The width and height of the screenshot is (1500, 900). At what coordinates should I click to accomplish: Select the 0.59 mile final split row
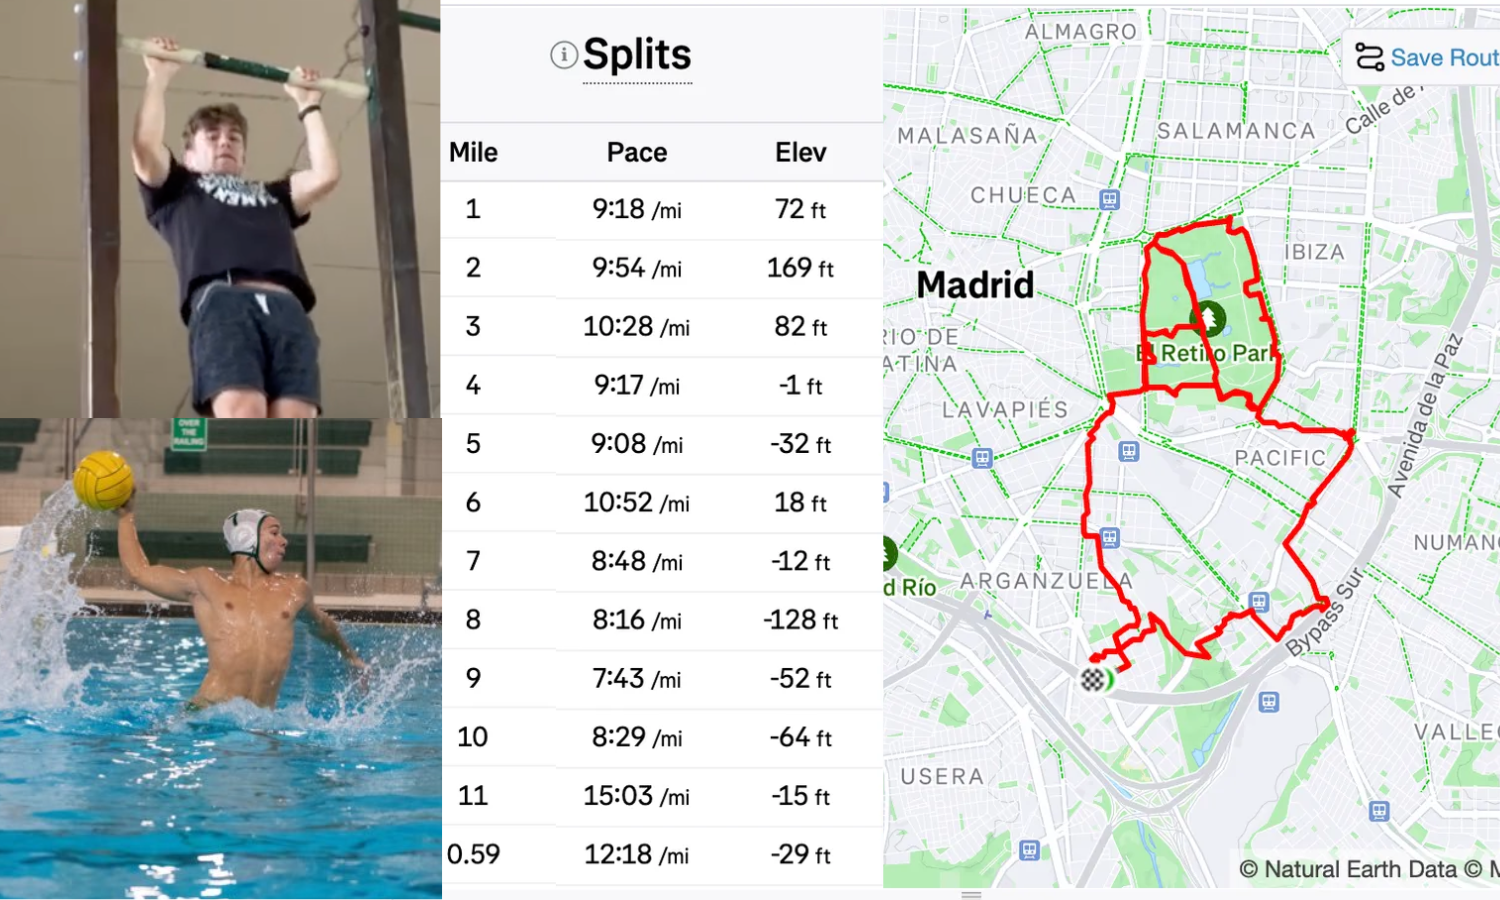[x=661, y=855]
